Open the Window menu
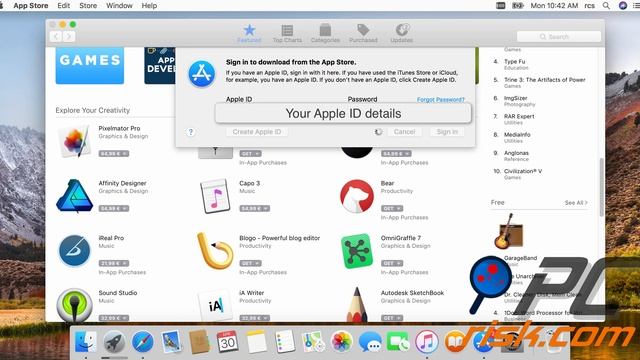The width and height of the screenshot is (640, 360). [x=119, y=6]
